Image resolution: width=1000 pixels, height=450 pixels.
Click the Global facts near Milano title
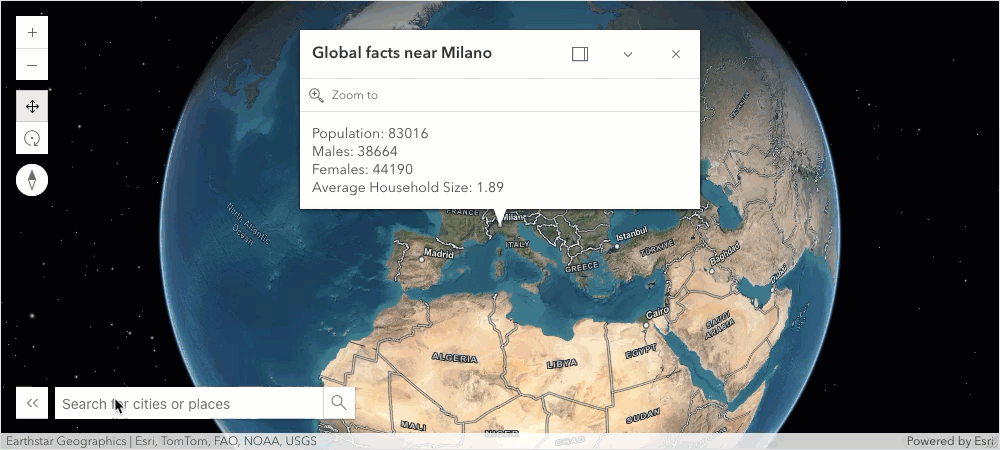402,53
